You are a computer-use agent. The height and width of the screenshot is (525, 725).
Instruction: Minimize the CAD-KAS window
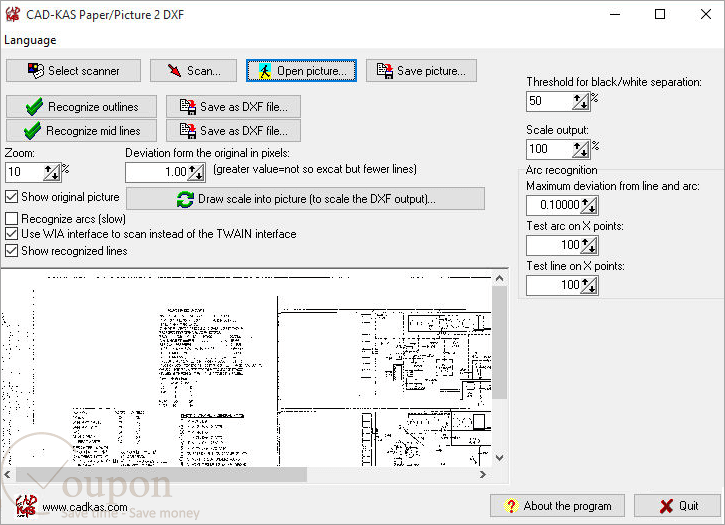coord(615,14)
